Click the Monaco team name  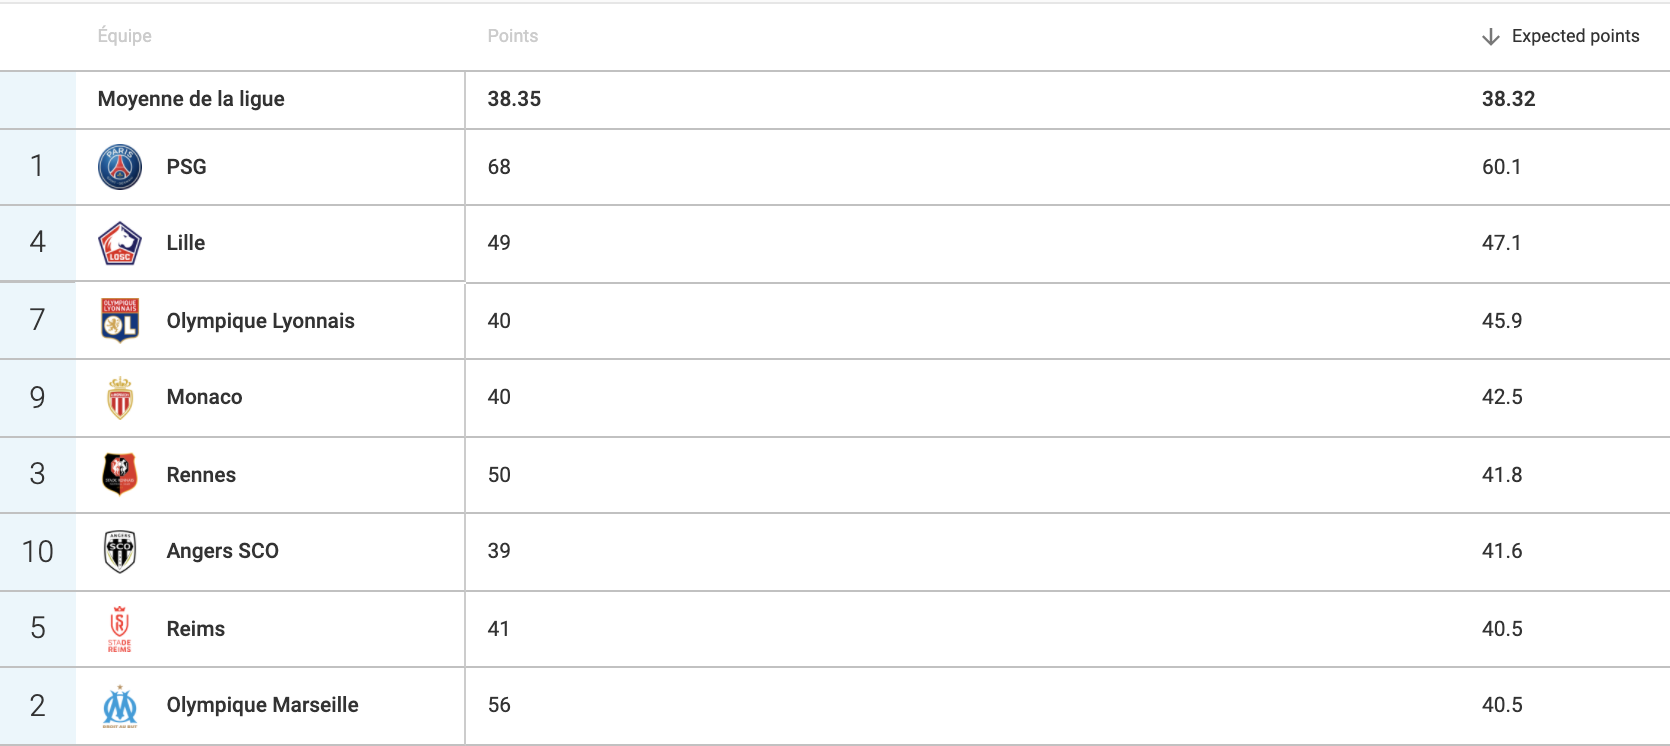click(205, 397)
